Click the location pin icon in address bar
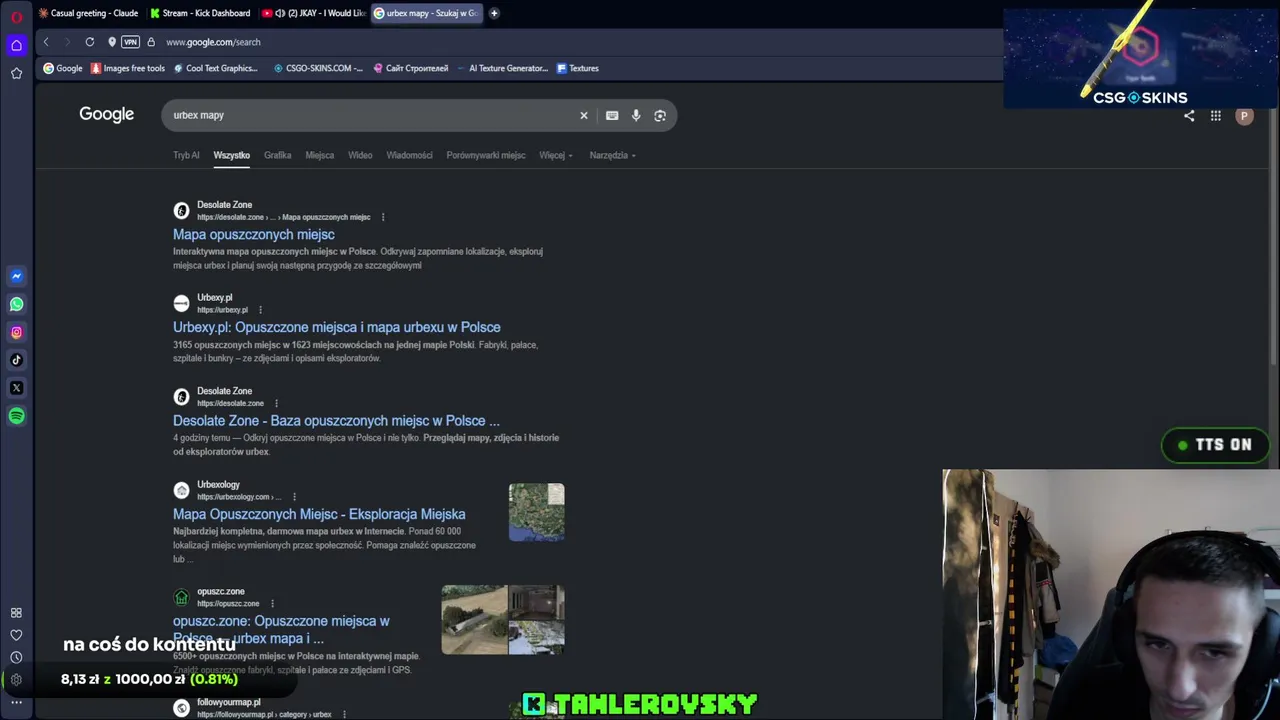The image size is (1280, 720). tap(112, 42)
